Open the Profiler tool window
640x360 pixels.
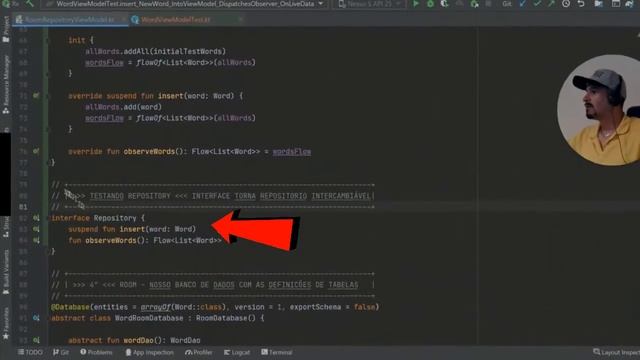click(x=198, y=352)
